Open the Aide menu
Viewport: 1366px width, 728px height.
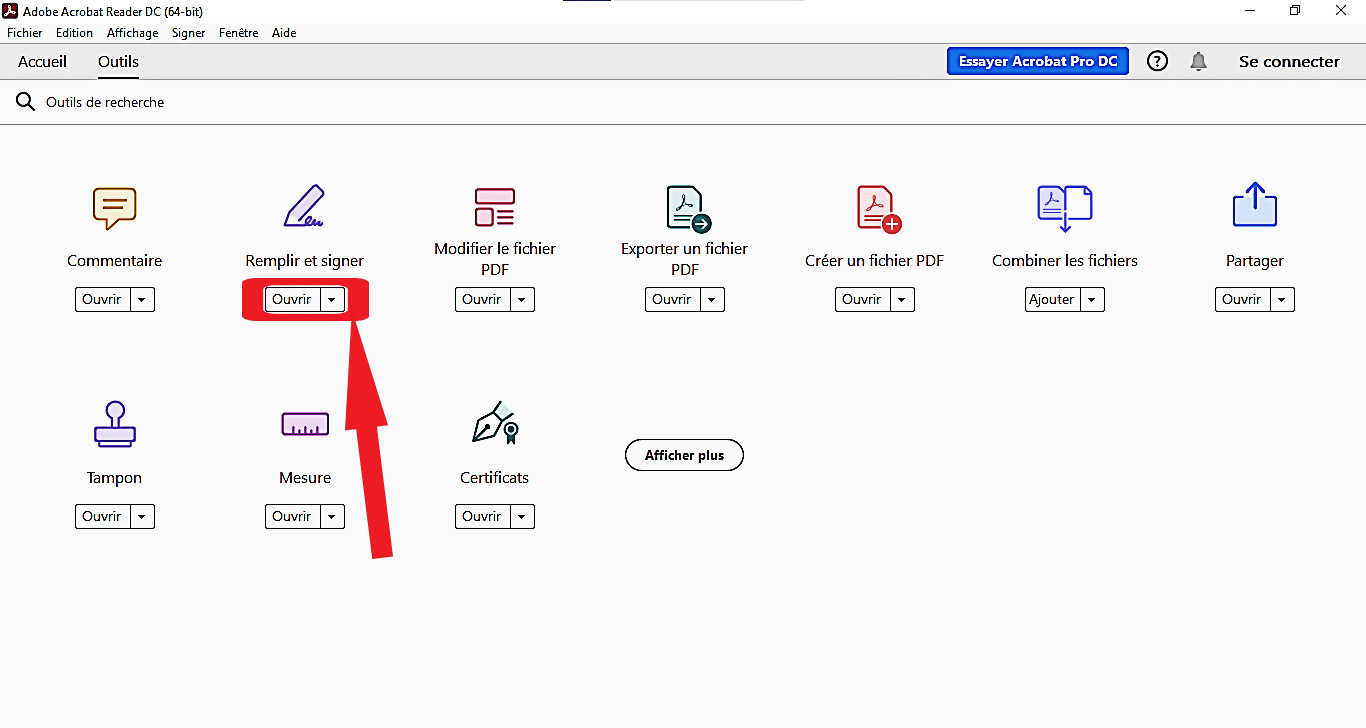[284, 33]
